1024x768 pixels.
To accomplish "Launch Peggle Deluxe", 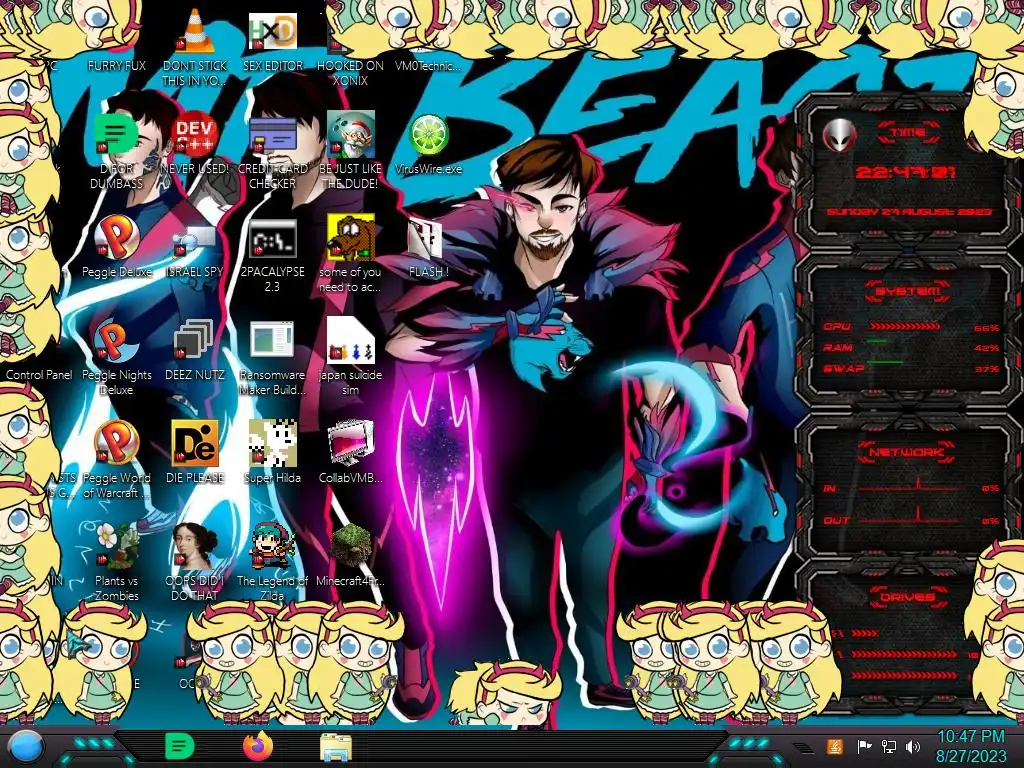I will [116, 246].
